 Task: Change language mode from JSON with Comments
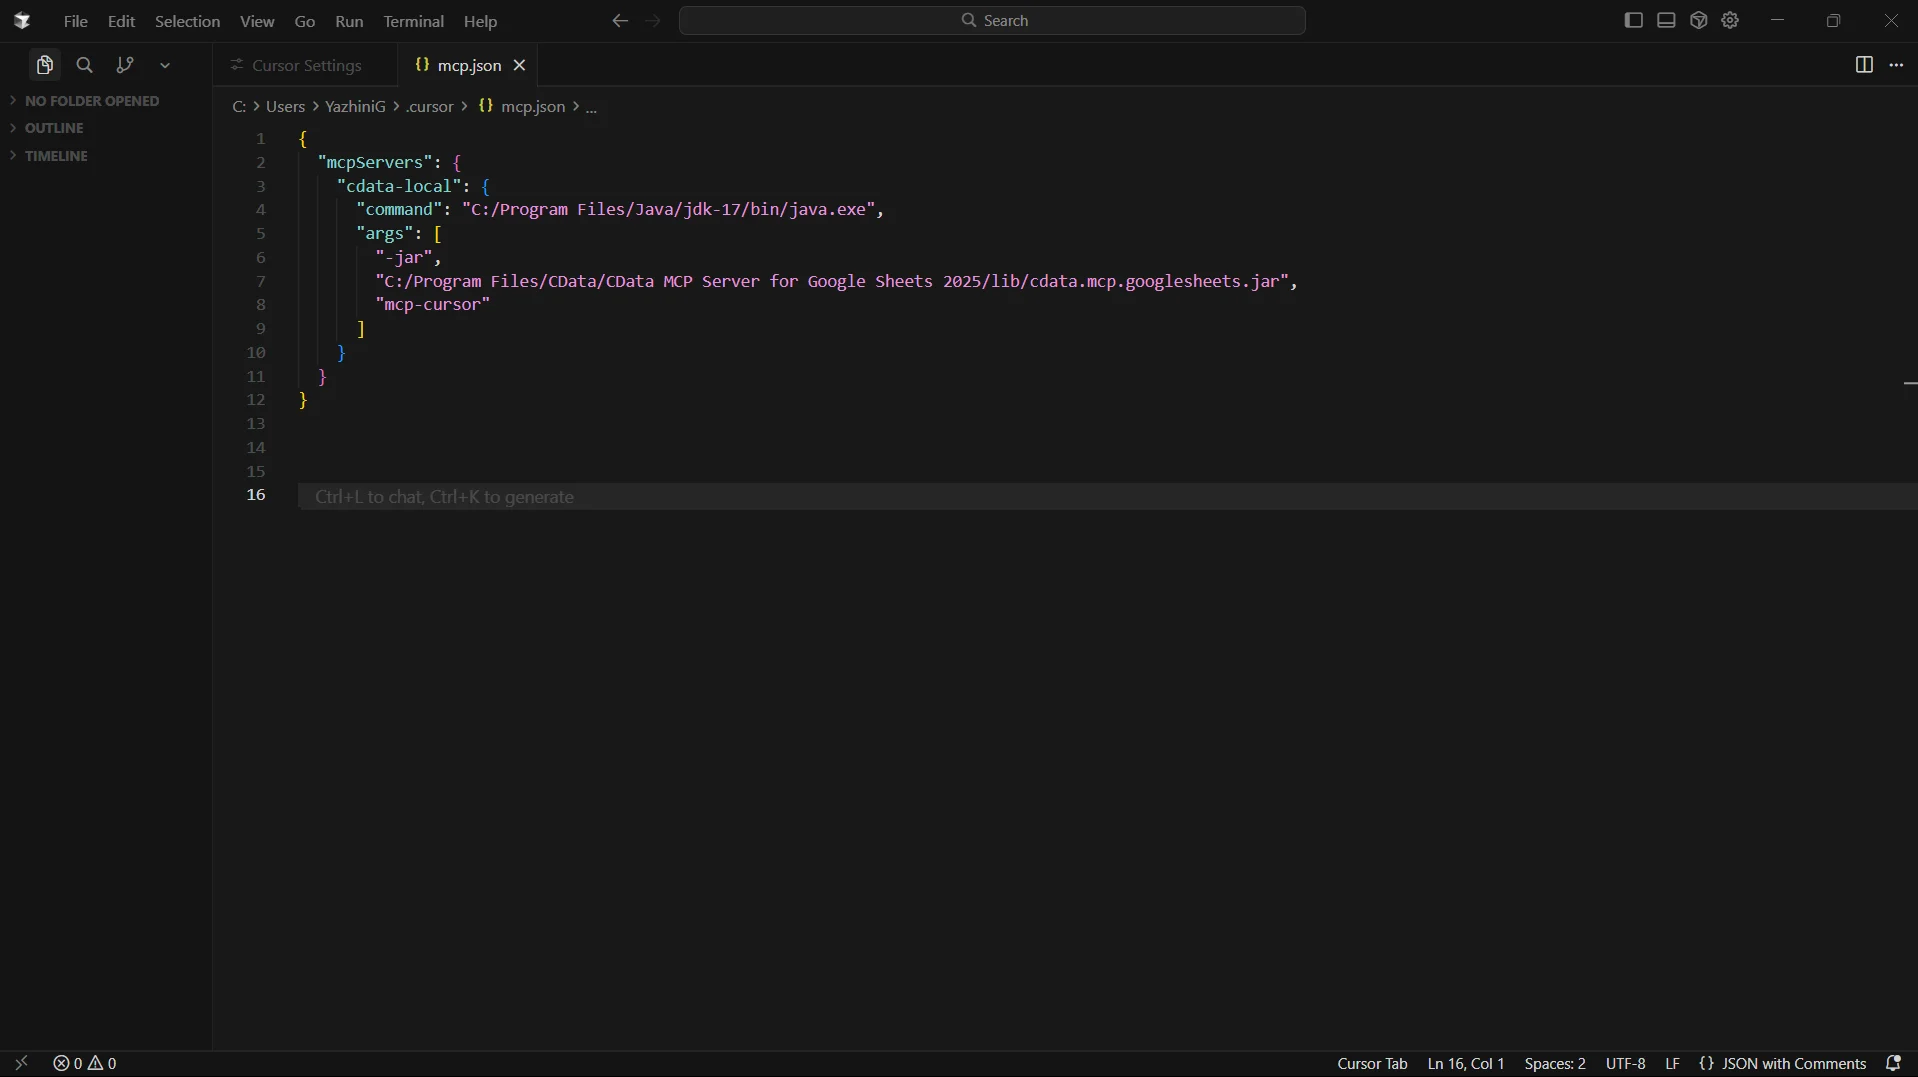(1793, 1063)
